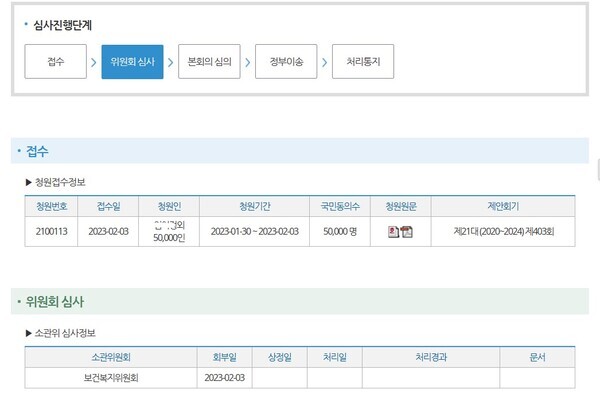Click the green 위원회 심사 section header
The height and width of the screenshot is (393, 600).
[300, 302]
